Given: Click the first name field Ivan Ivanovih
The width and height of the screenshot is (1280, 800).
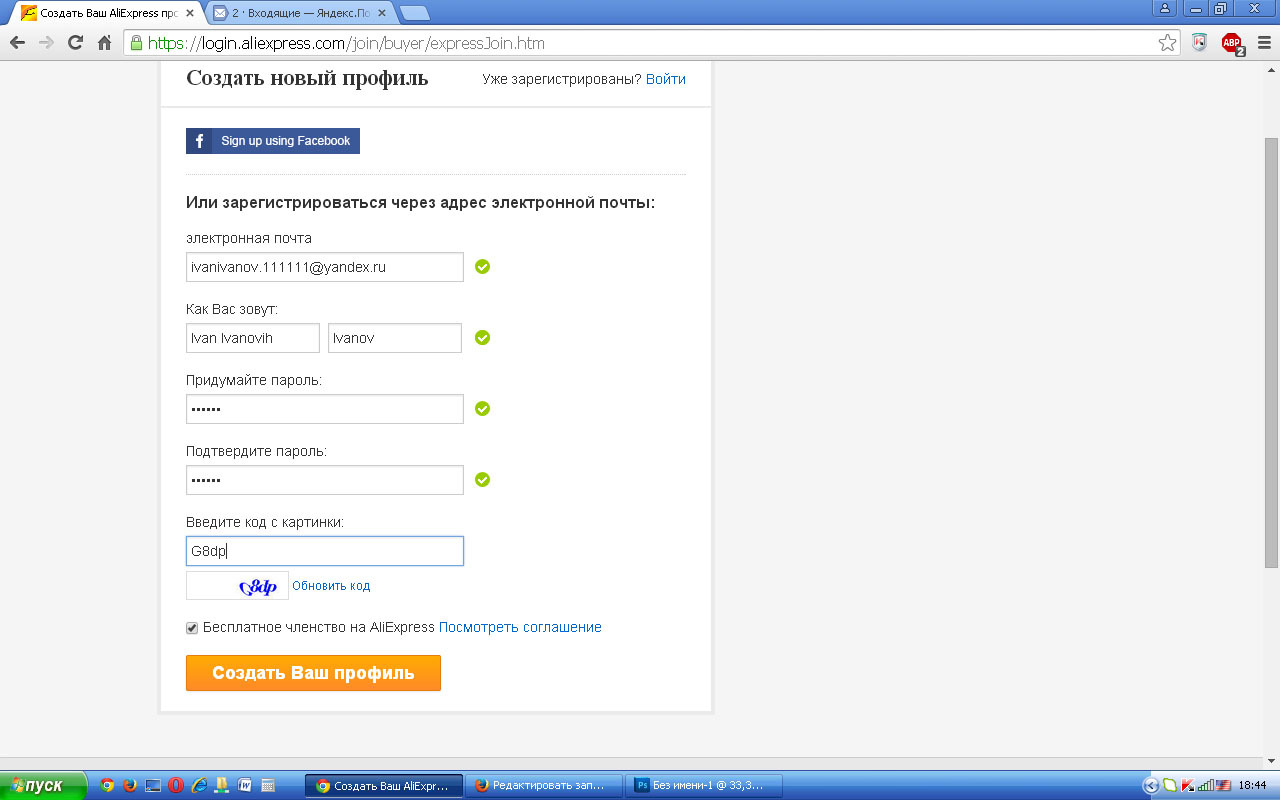Looking at the screenshot, I should pos(253,338).
